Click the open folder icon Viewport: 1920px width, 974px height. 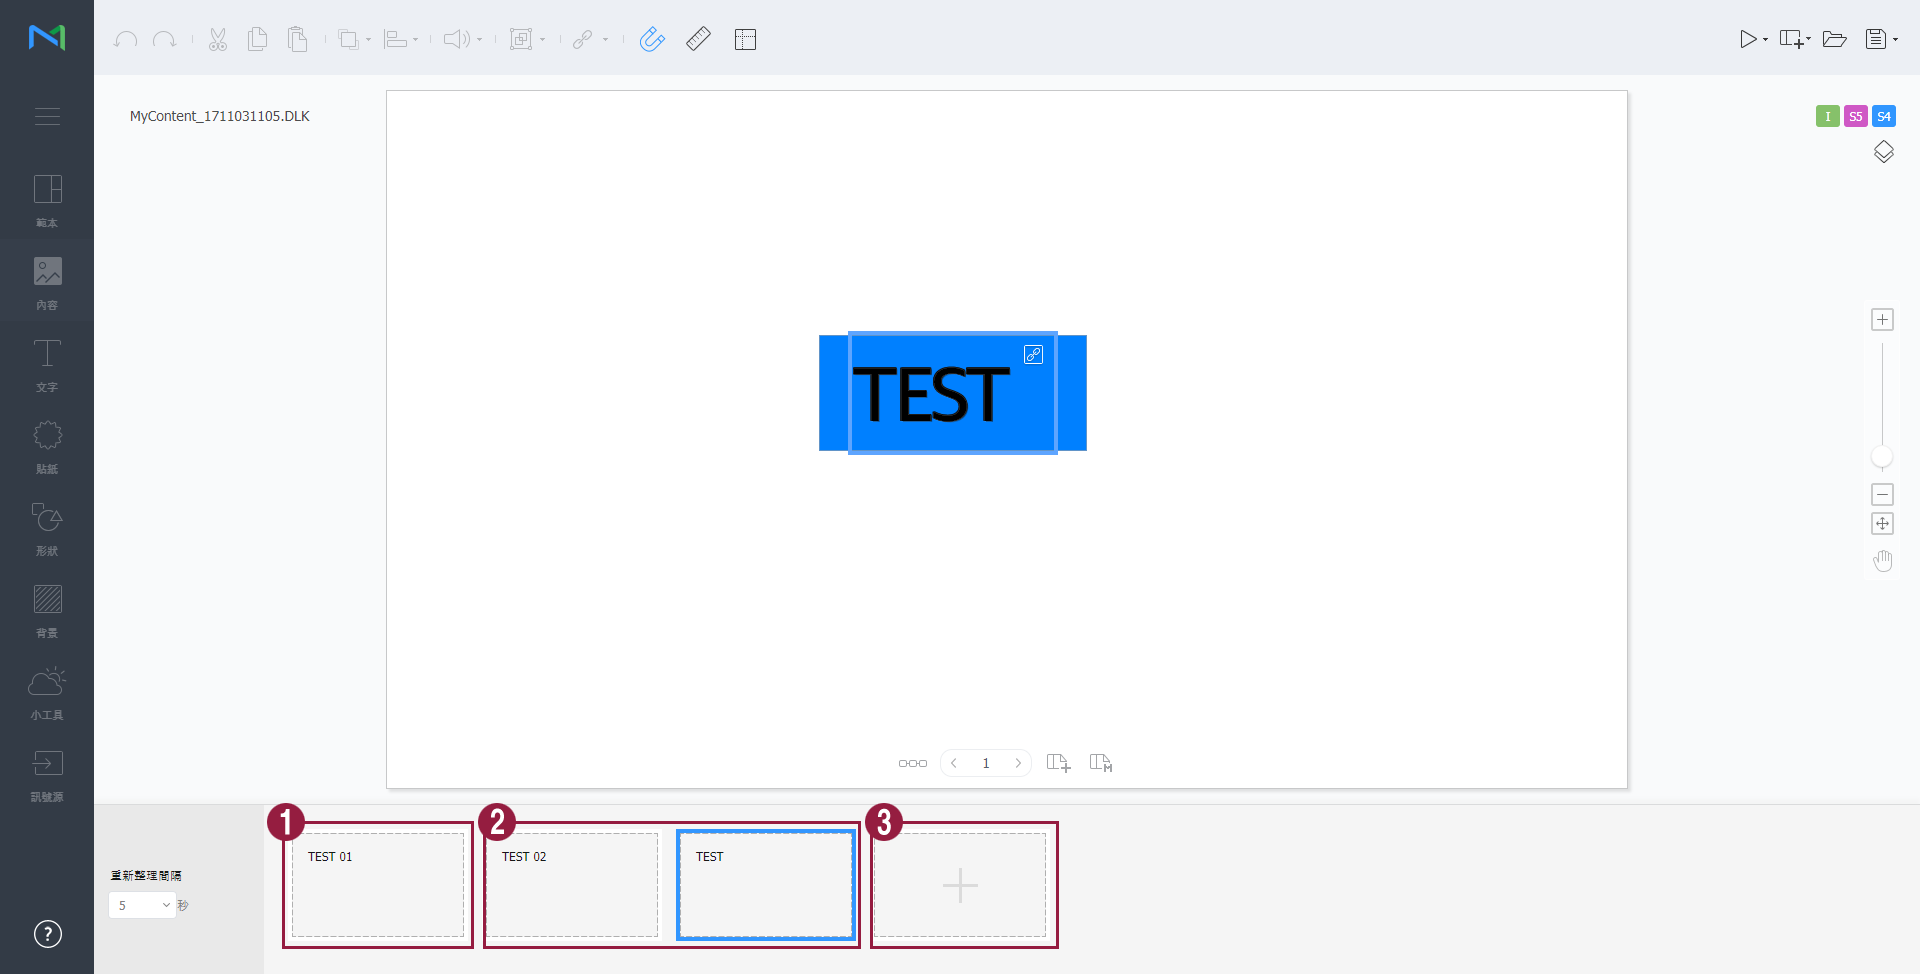pyautogui.click(x=1834, y=39)
